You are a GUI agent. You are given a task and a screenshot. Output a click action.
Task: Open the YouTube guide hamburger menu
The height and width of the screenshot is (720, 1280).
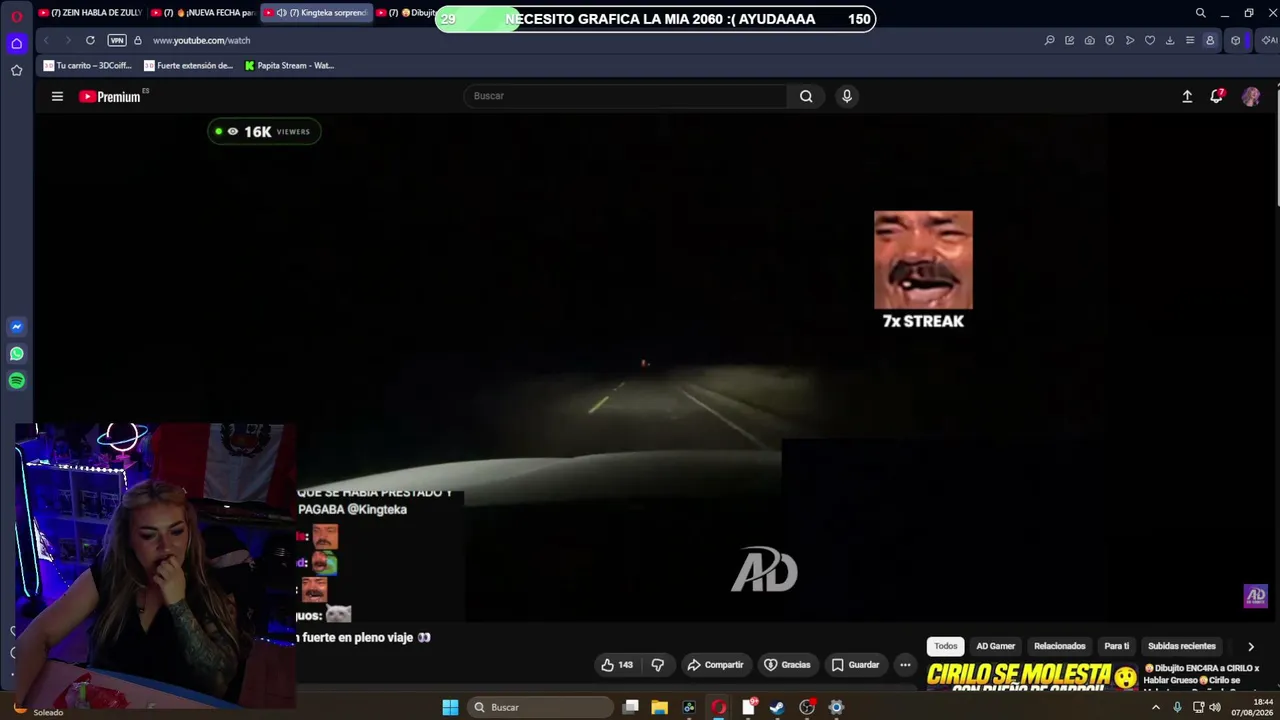57,96
